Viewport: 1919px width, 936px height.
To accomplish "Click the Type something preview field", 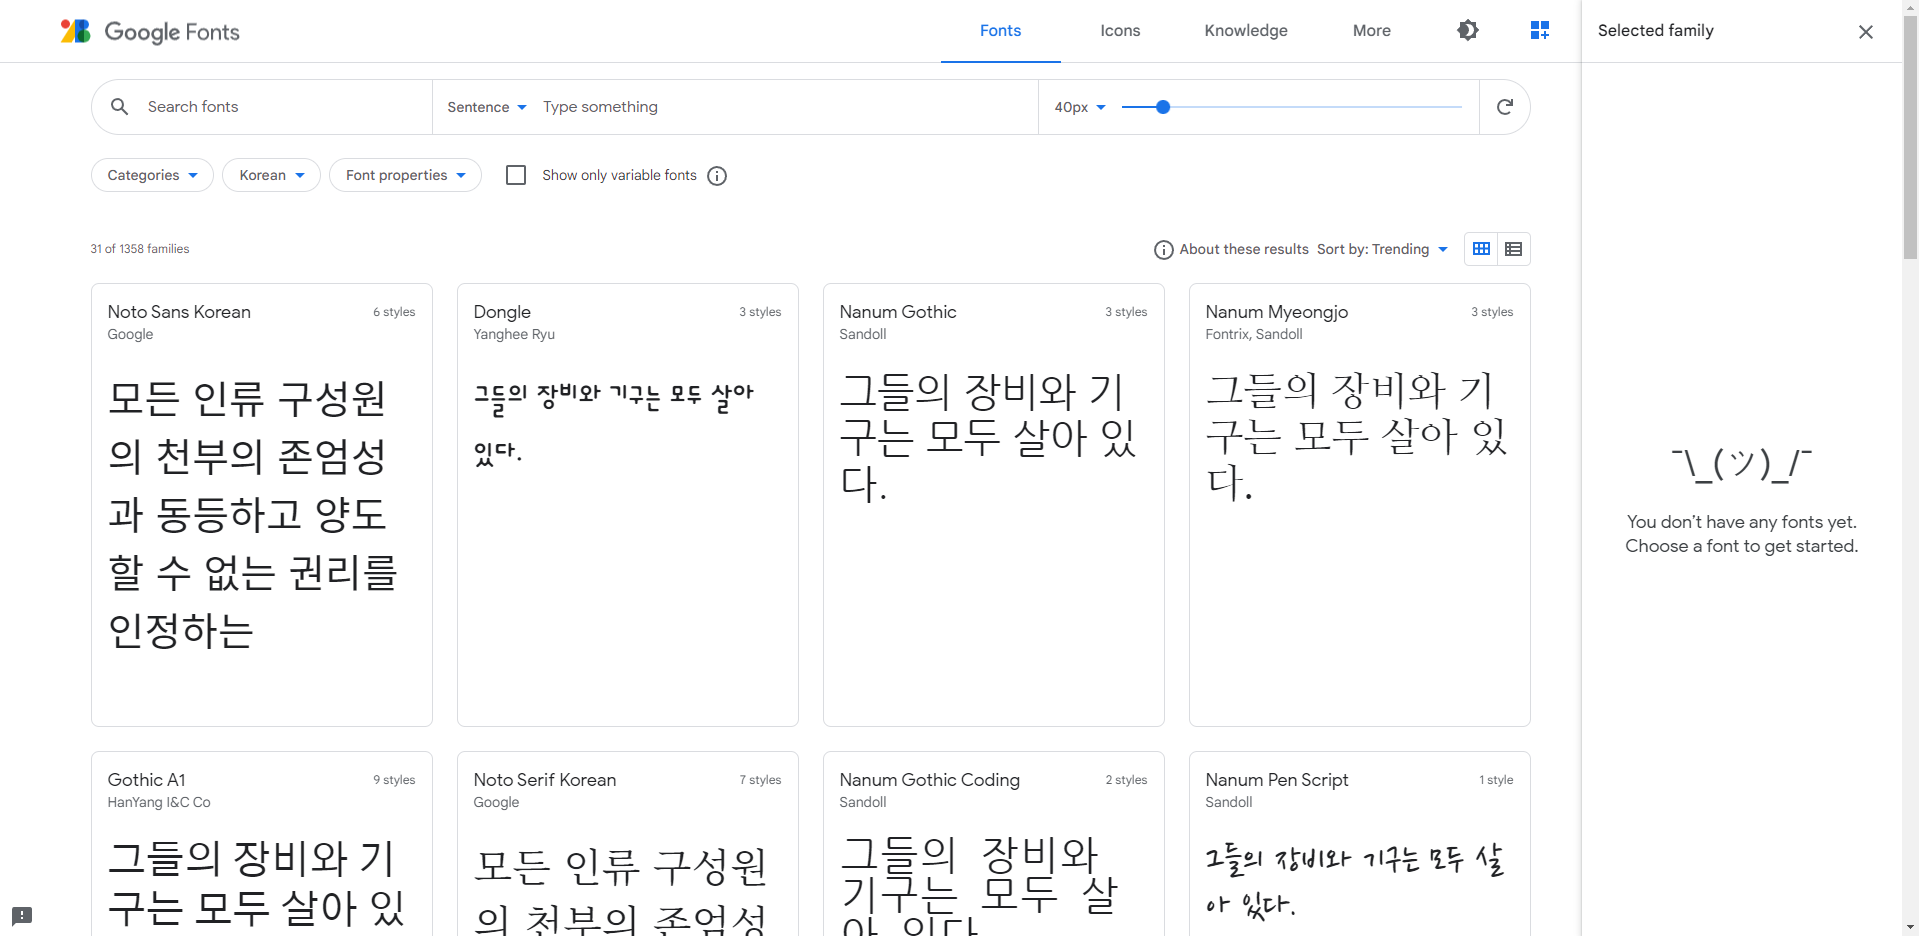I will tap(785, 107).
